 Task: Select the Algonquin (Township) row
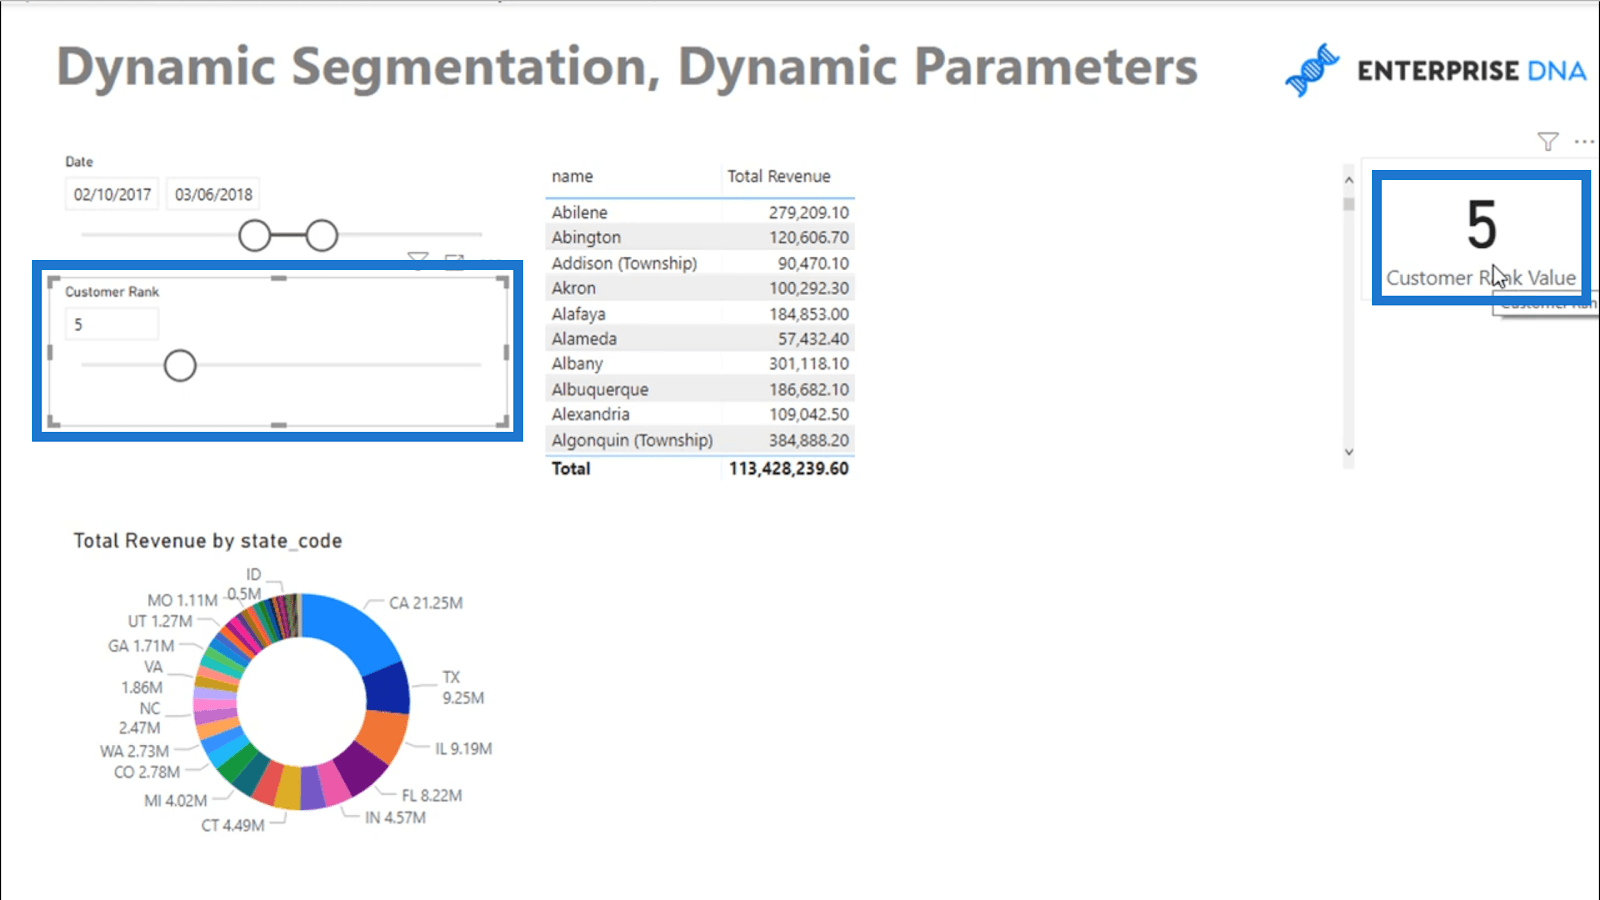(x=700, y=440)
